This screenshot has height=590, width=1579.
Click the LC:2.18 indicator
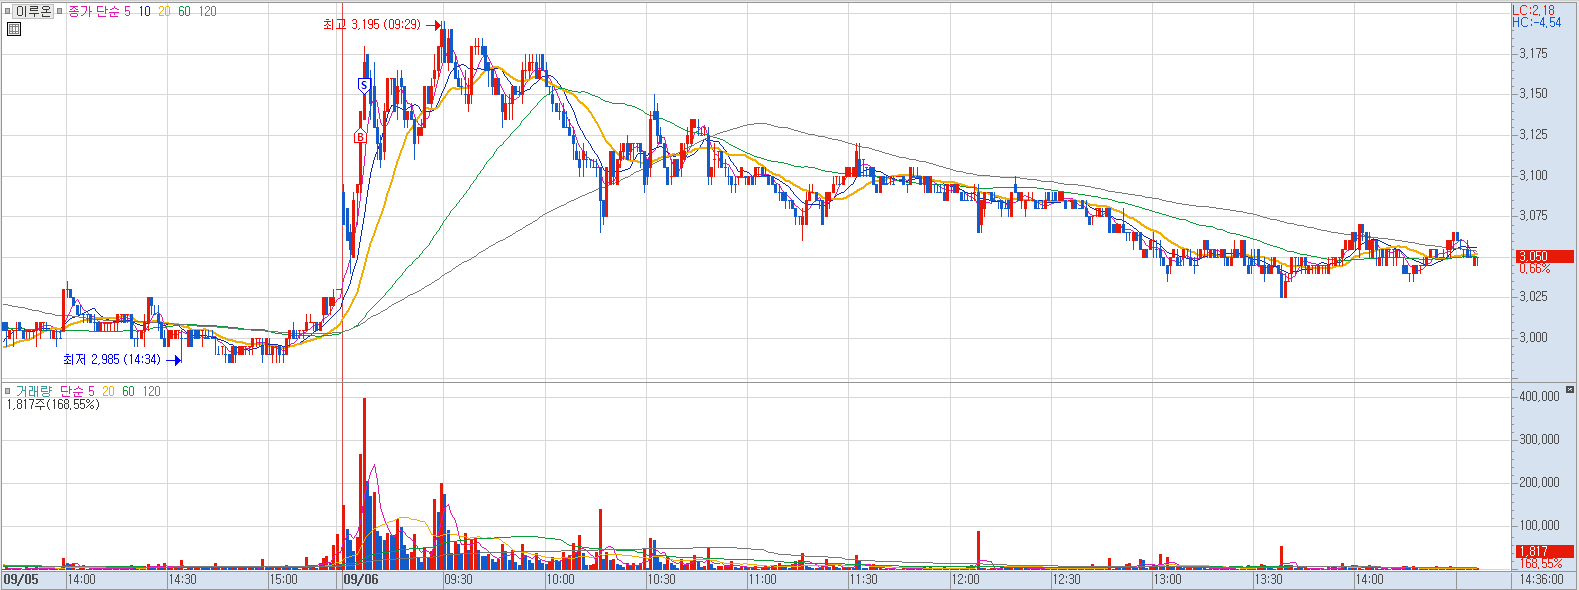[1534, 10]
